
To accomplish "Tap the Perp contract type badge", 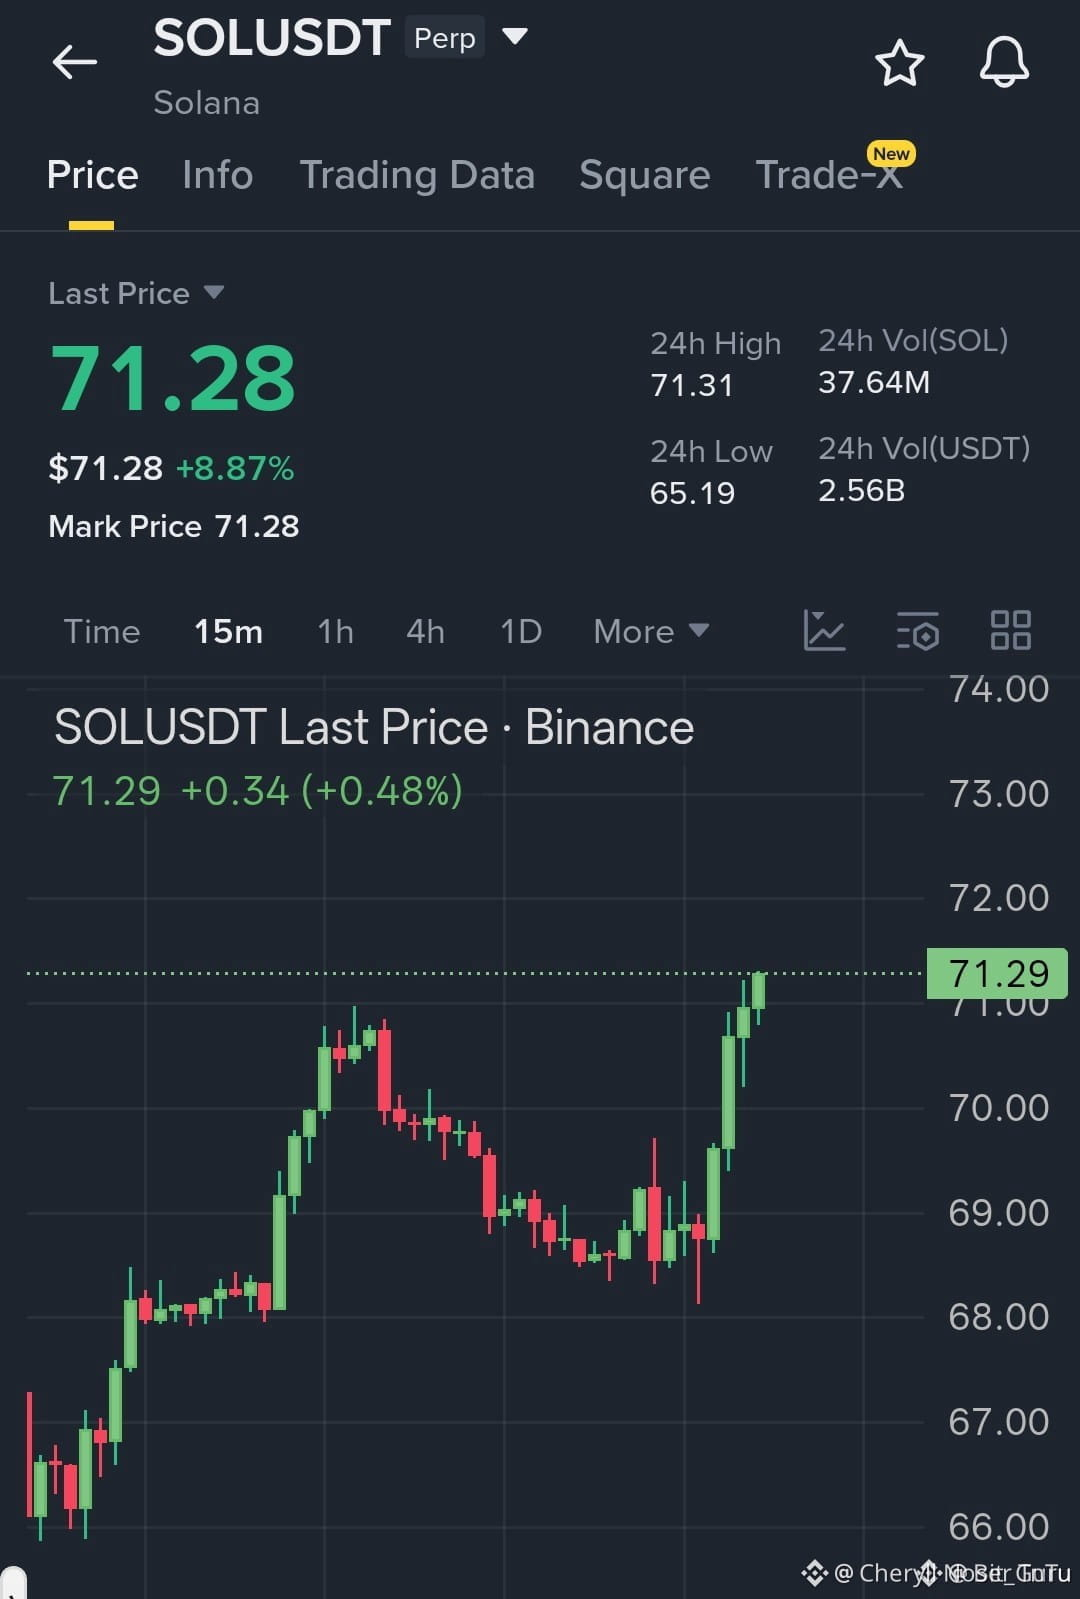I will [x=444, y=38].
